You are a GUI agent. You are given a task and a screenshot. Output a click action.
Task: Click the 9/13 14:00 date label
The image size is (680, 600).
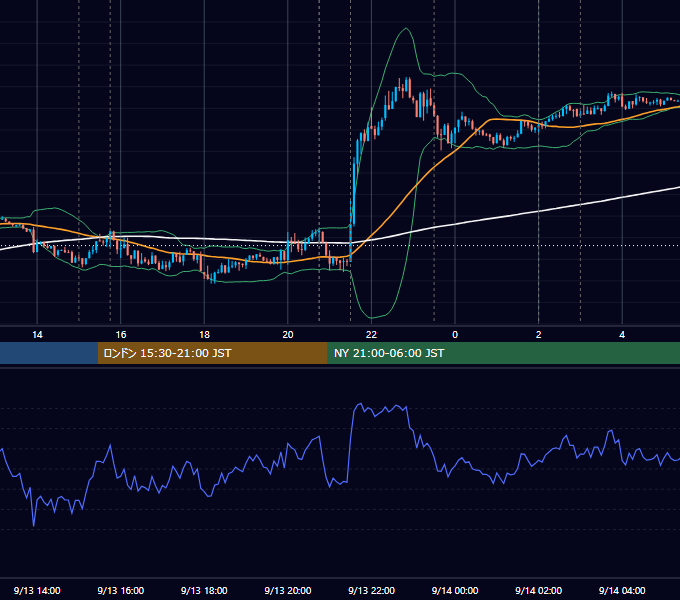pyautogui.click(x=37, y=590)
